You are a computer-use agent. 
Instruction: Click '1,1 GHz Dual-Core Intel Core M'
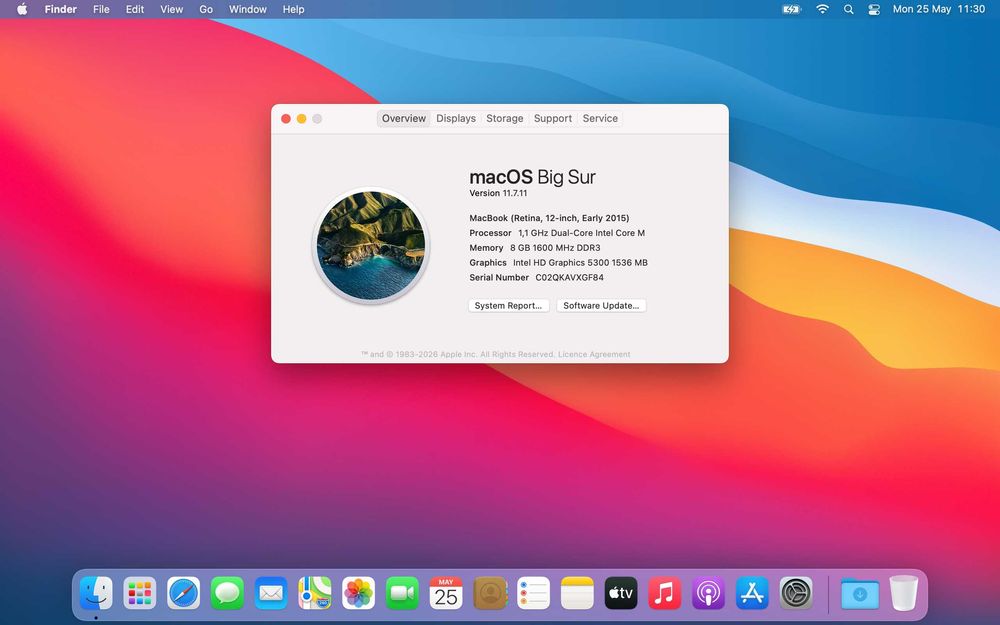(582, 233)
